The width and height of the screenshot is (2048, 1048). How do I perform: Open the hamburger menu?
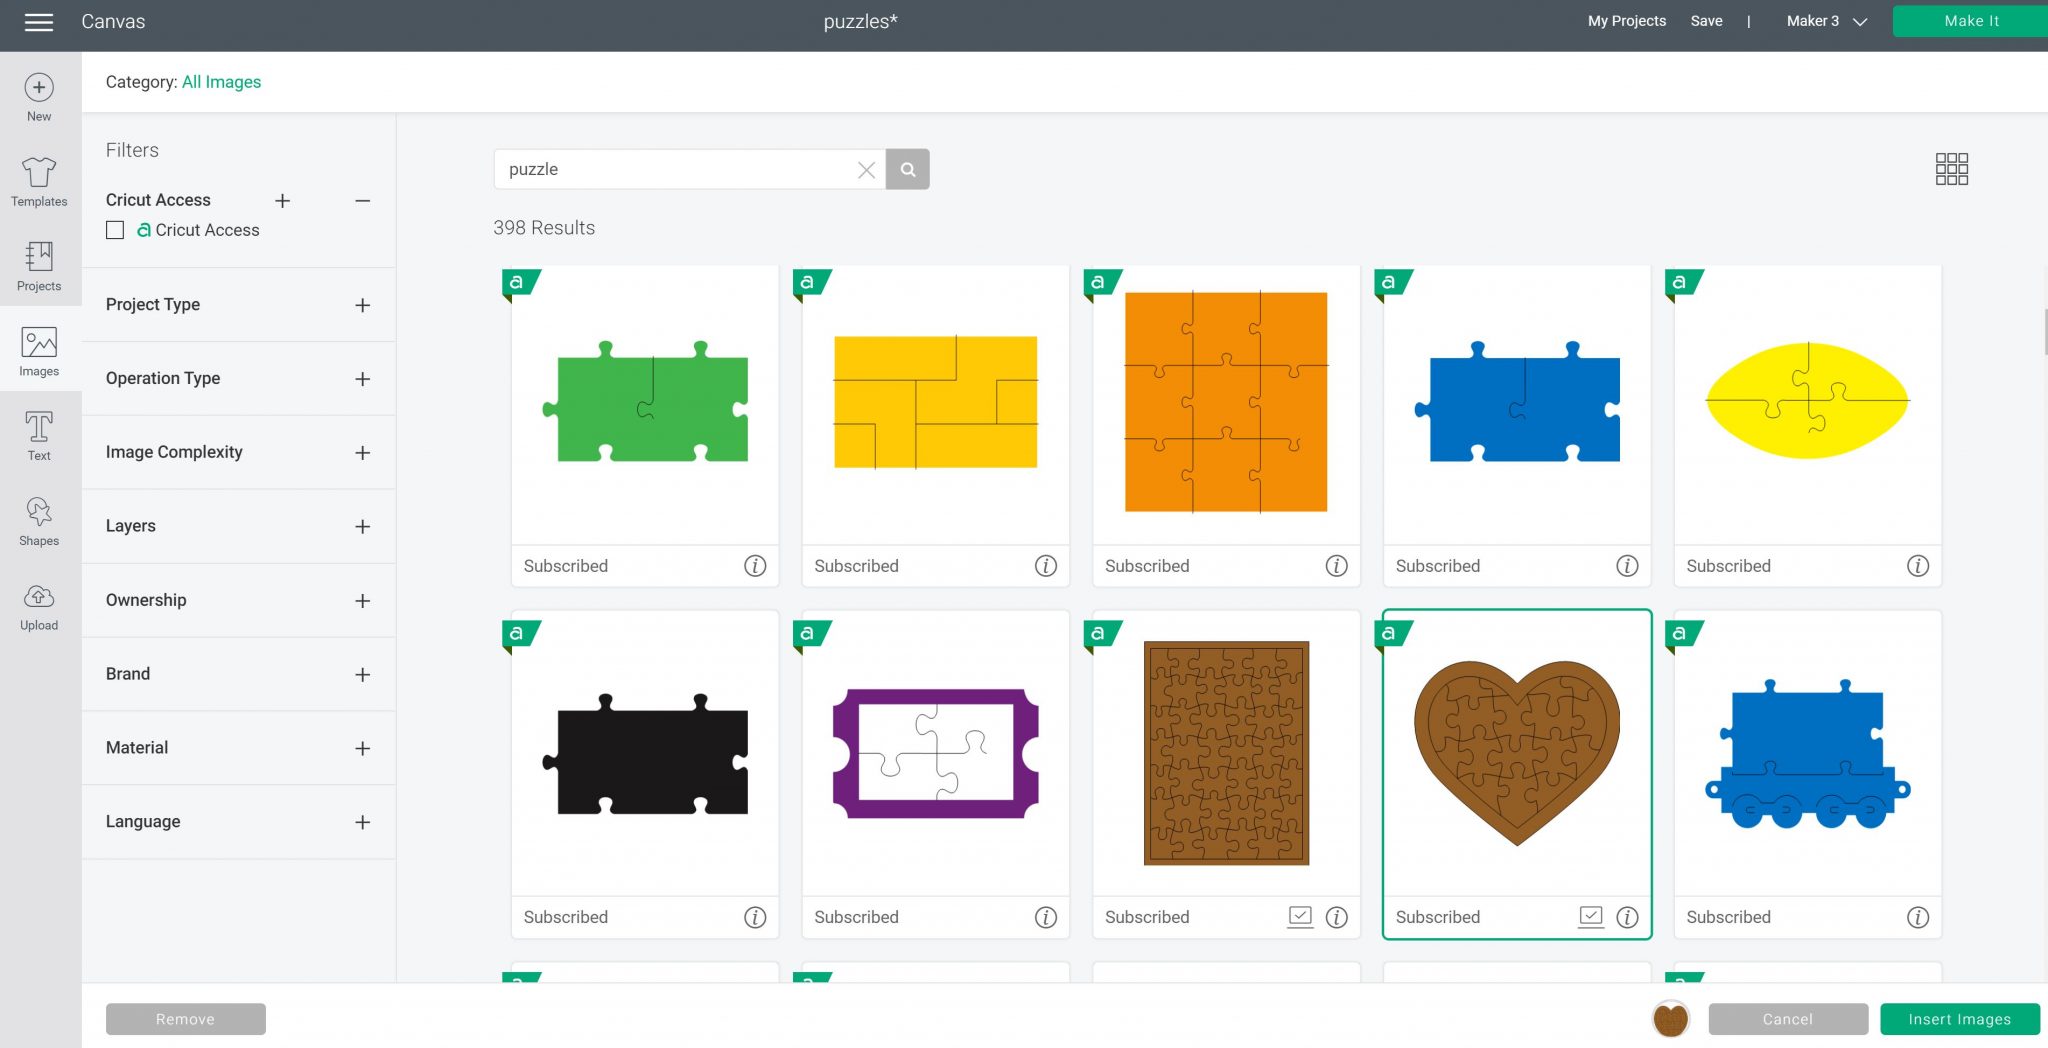[38, 22]
